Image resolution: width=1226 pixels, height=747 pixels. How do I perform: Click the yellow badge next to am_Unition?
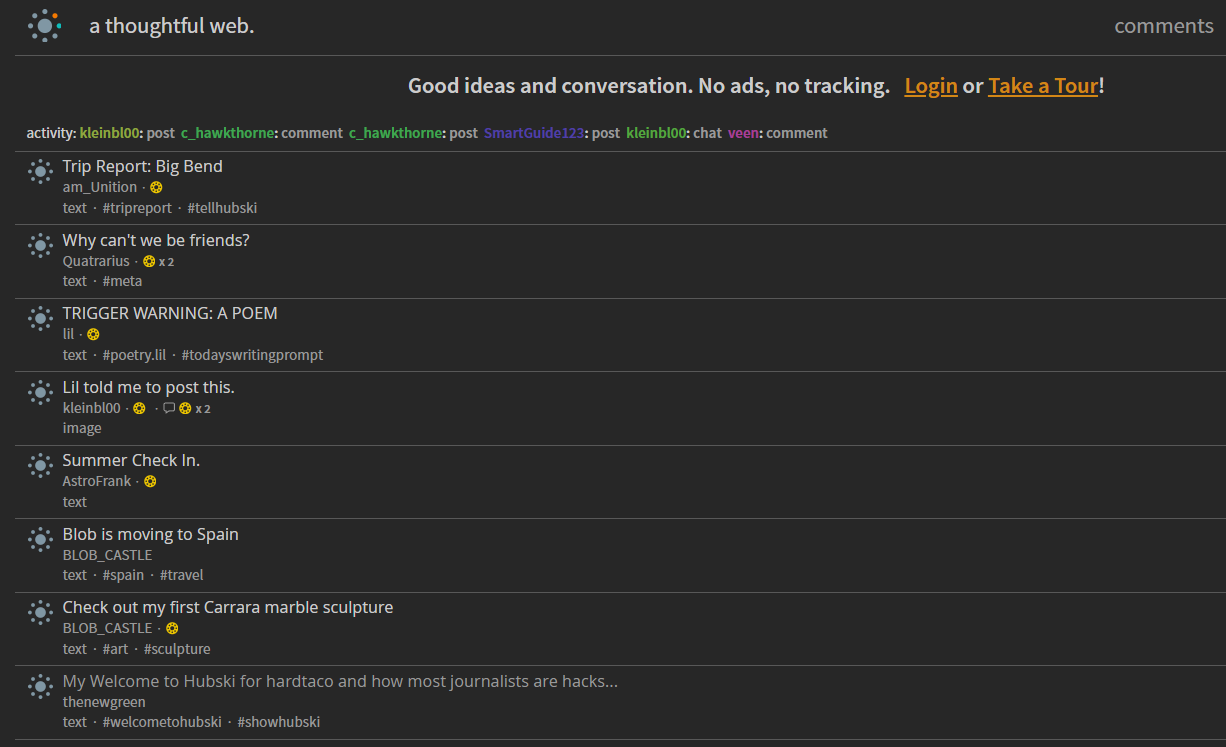point(156,187)
